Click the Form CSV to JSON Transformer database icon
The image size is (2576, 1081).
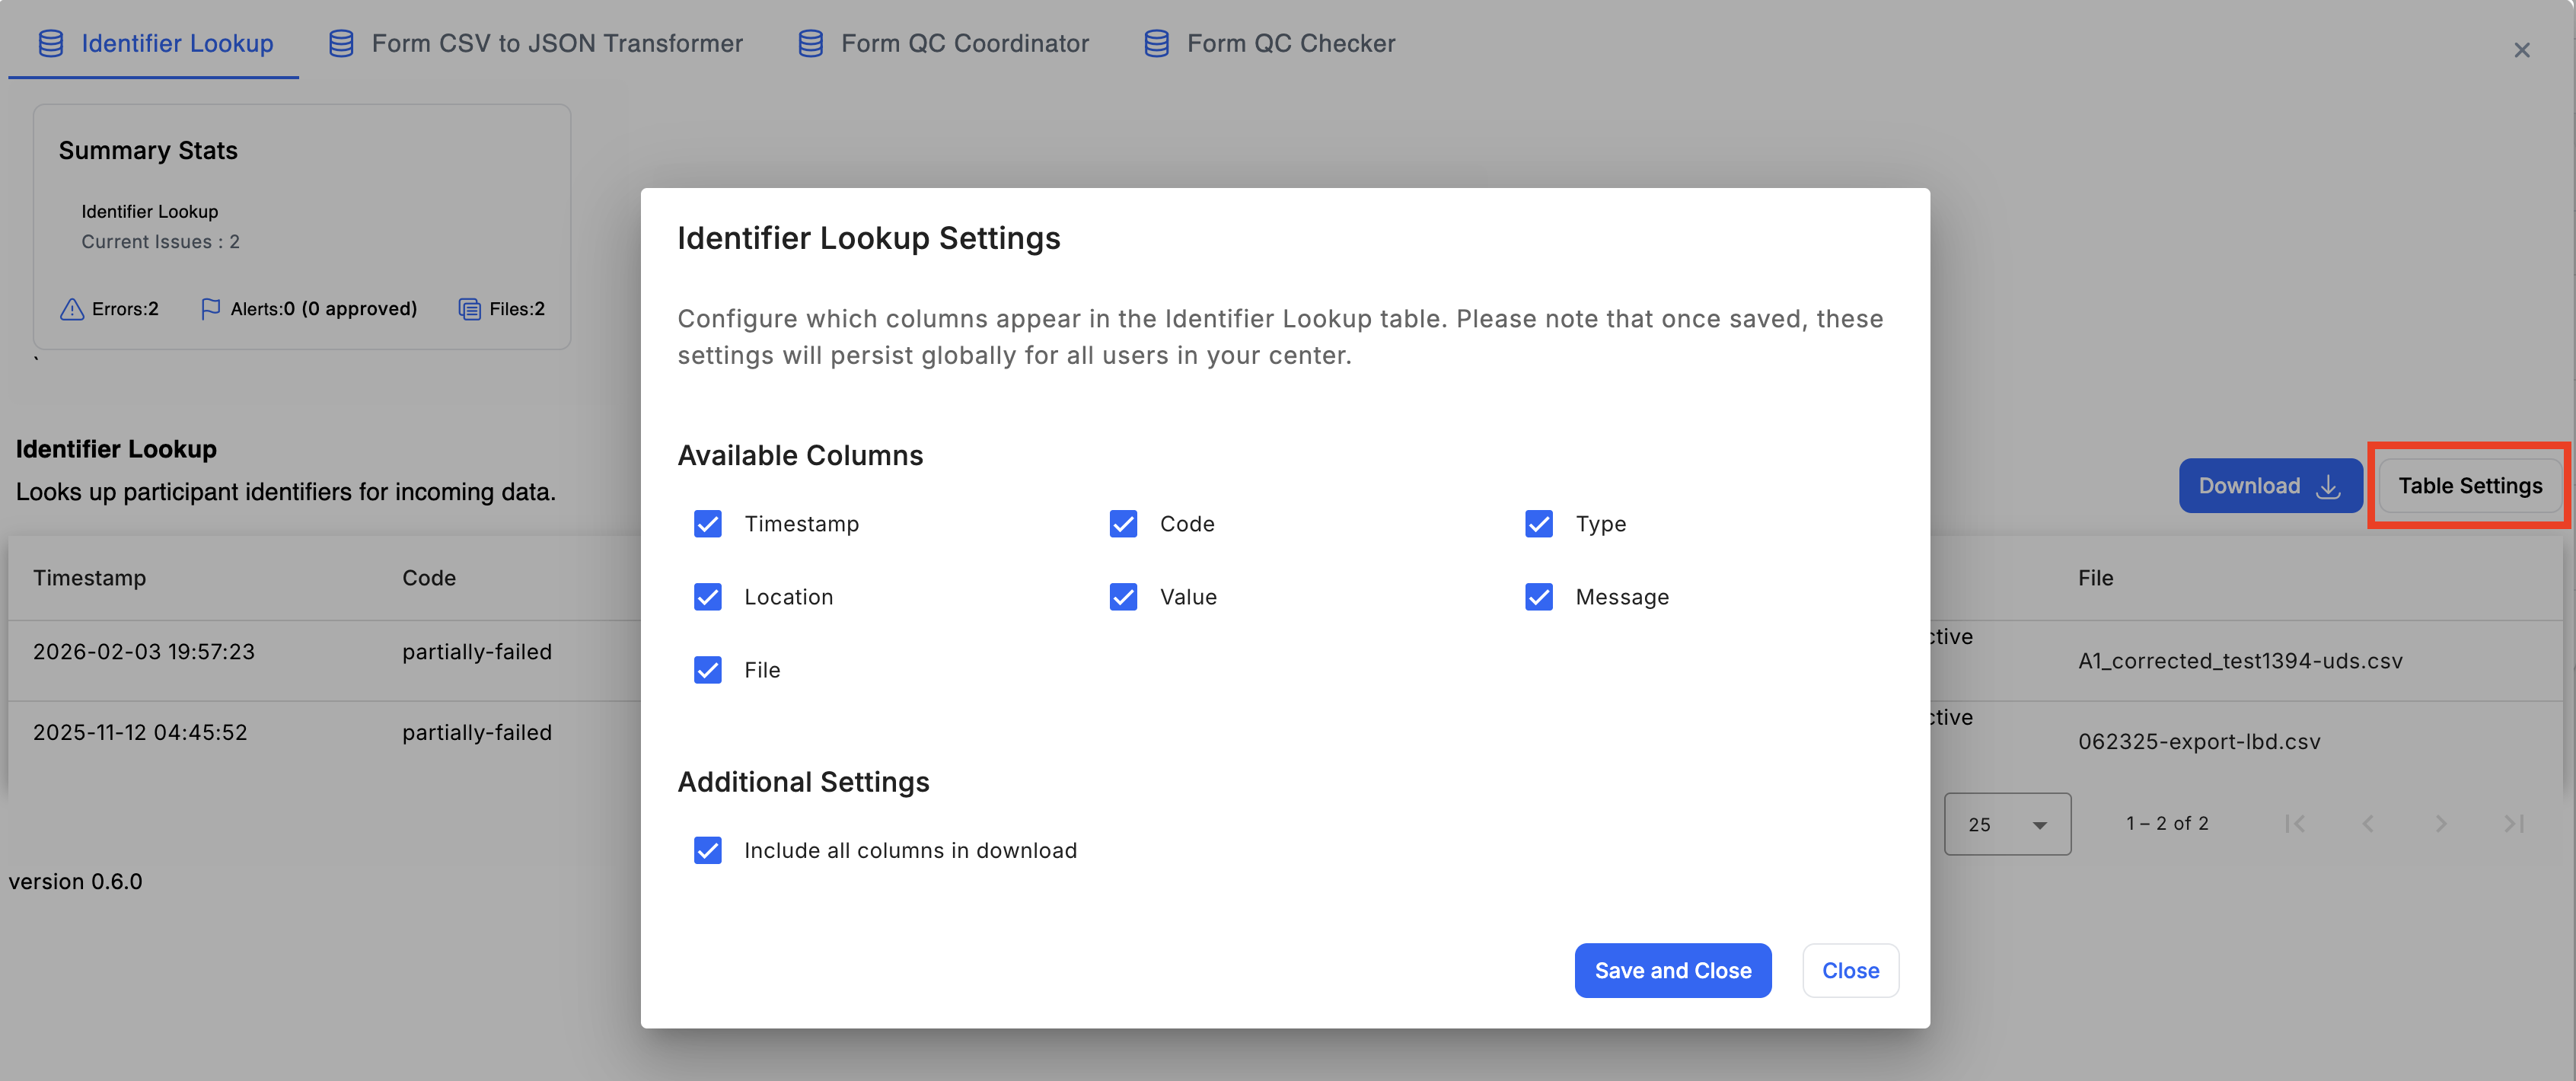341,43
